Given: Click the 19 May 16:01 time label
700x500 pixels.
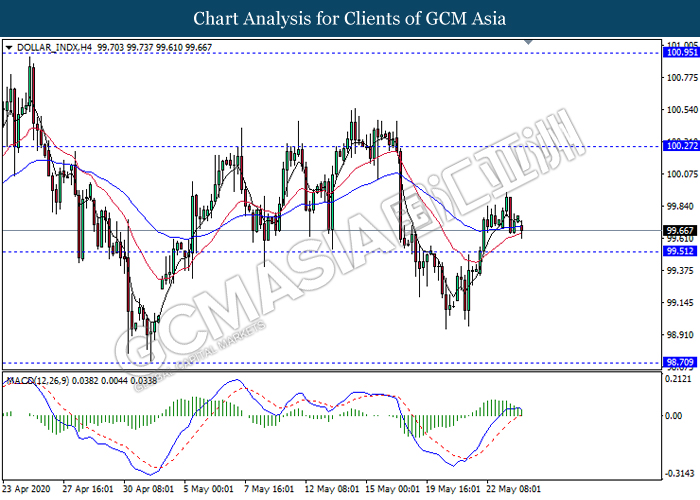Looking at the screenshot, I should [x=453, y=489].
